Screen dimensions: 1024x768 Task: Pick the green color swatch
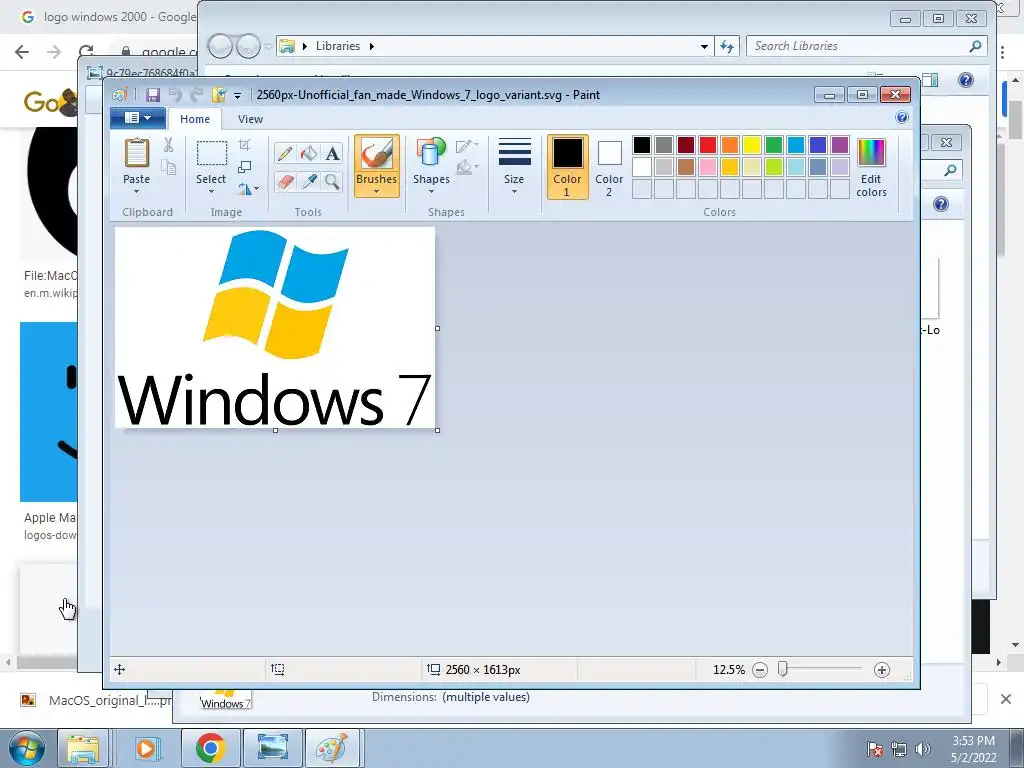click(x=774, y=145)
